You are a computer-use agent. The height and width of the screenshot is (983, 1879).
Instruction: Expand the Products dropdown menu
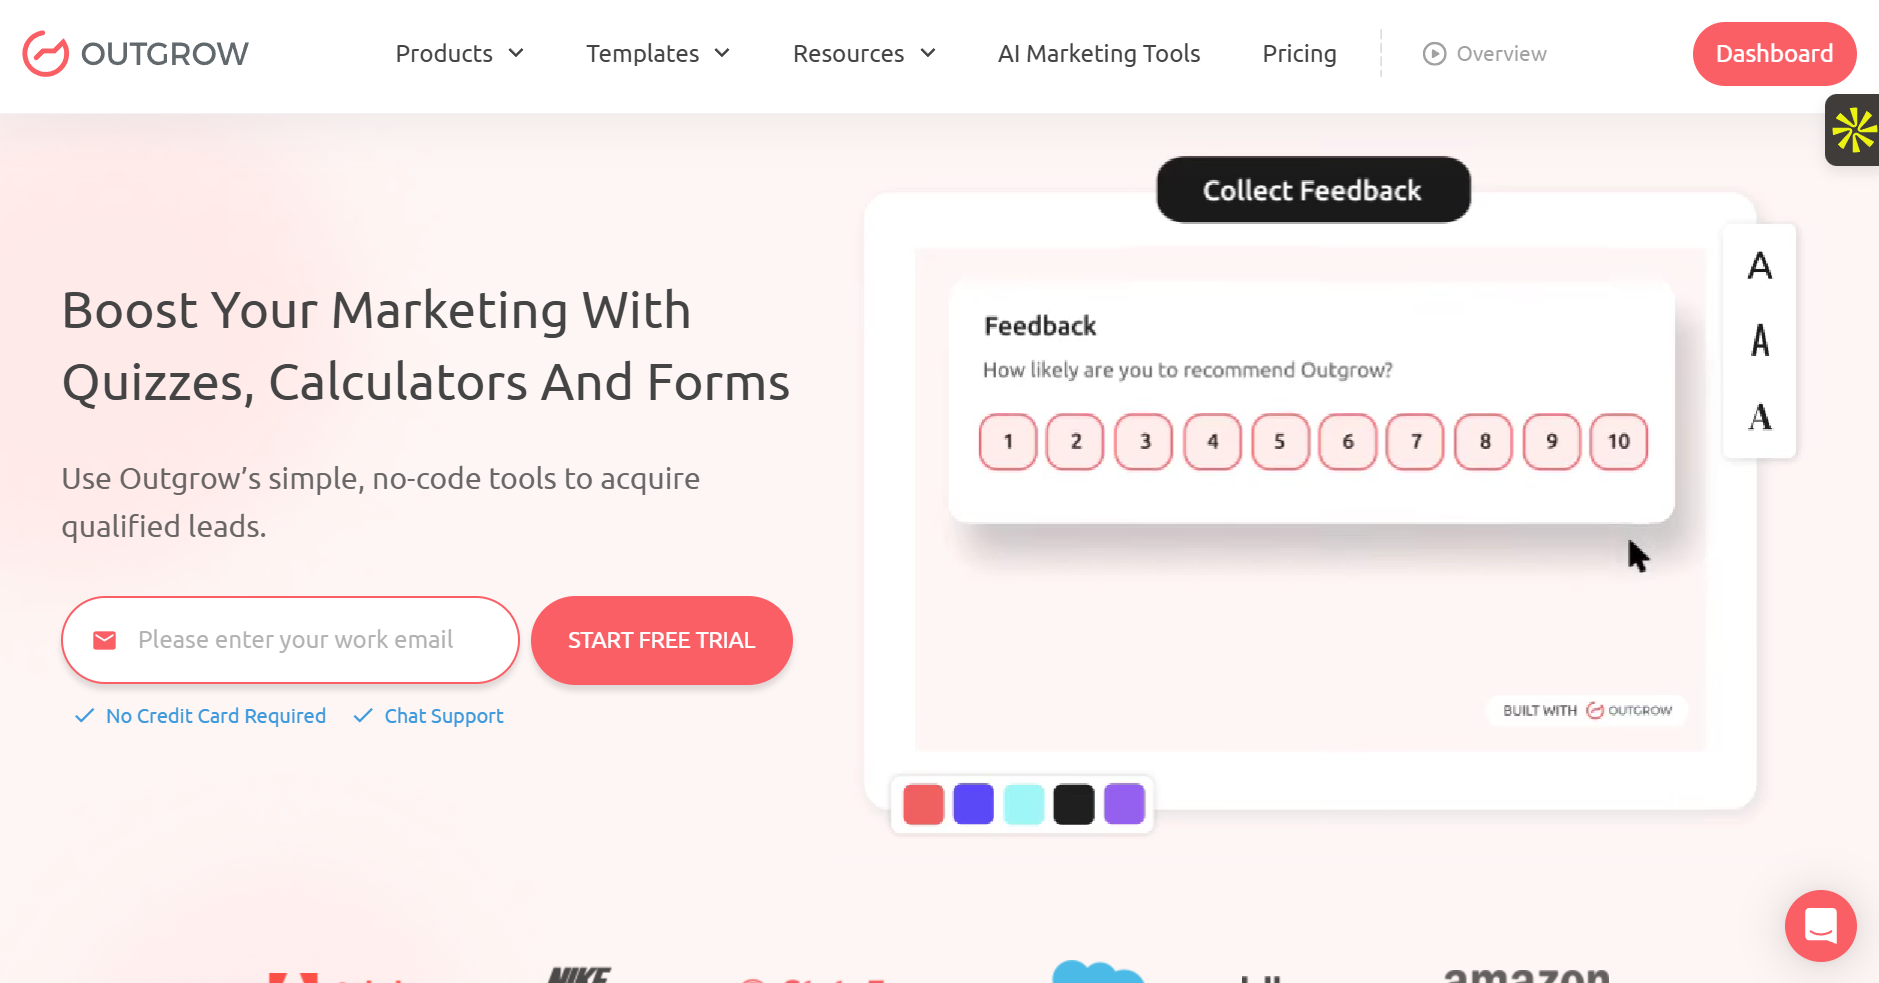[459, 54]
